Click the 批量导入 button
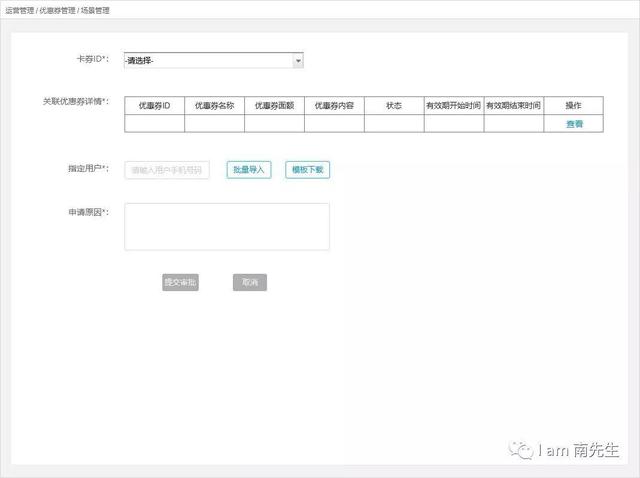 coord(249,170)
